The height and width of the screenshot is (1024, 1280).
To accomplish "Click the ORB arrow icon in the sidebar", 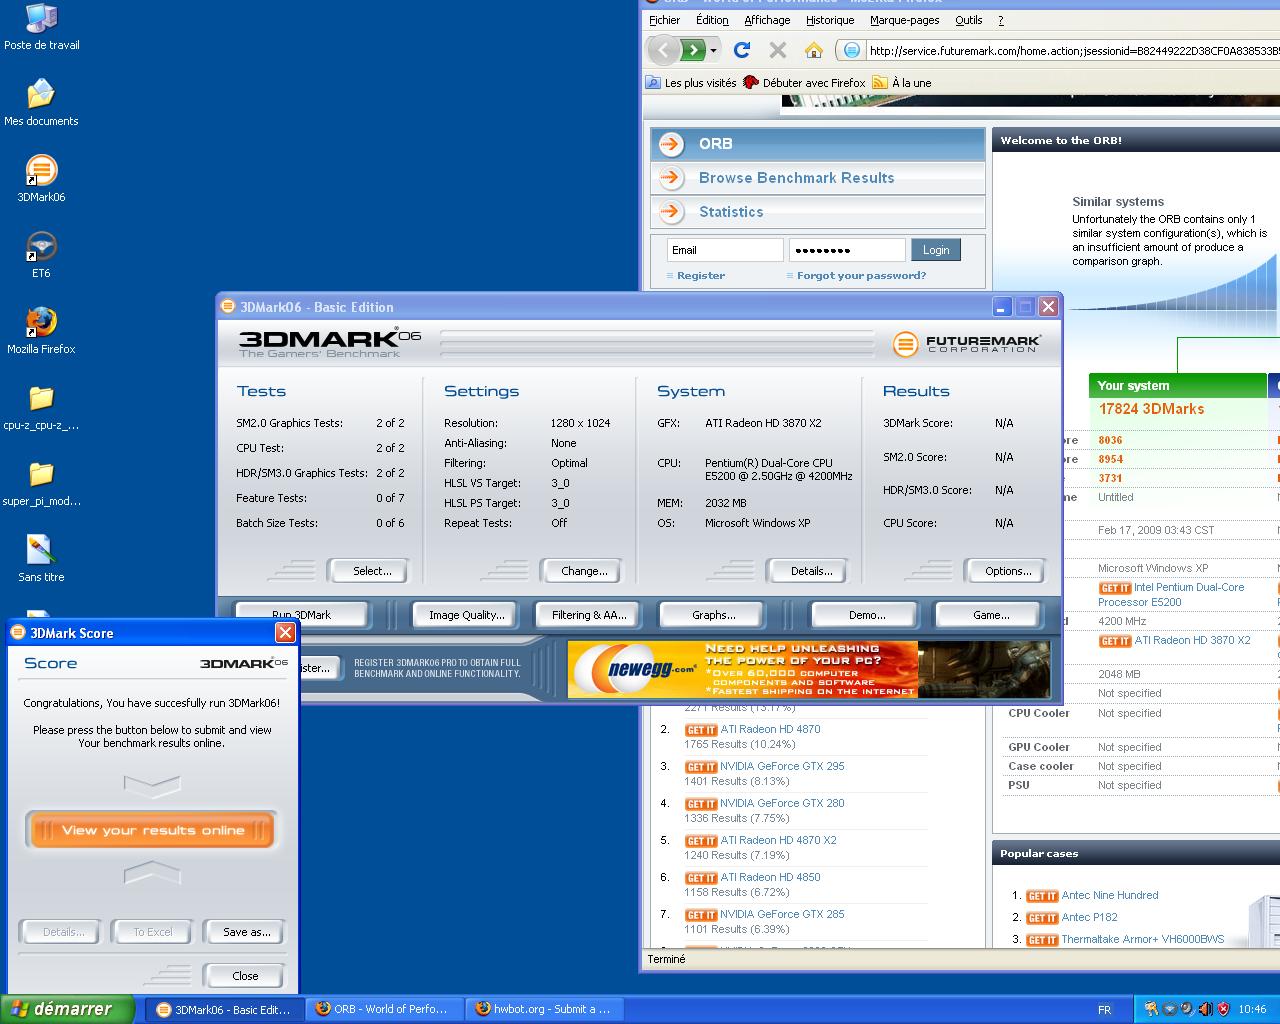I will point(671,144).
